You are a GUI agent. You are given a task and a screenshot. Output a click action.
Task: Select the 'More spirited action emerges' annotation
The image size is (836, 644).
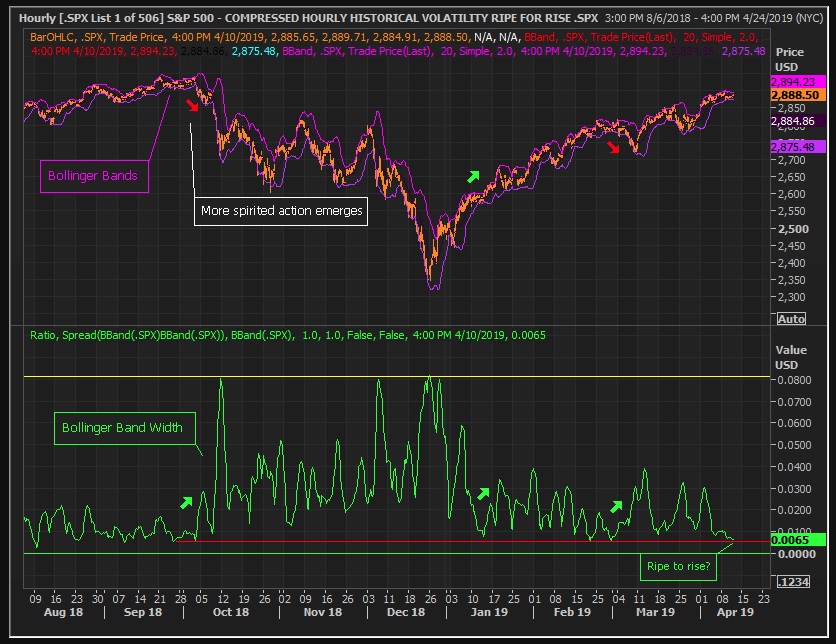[280, 211]
